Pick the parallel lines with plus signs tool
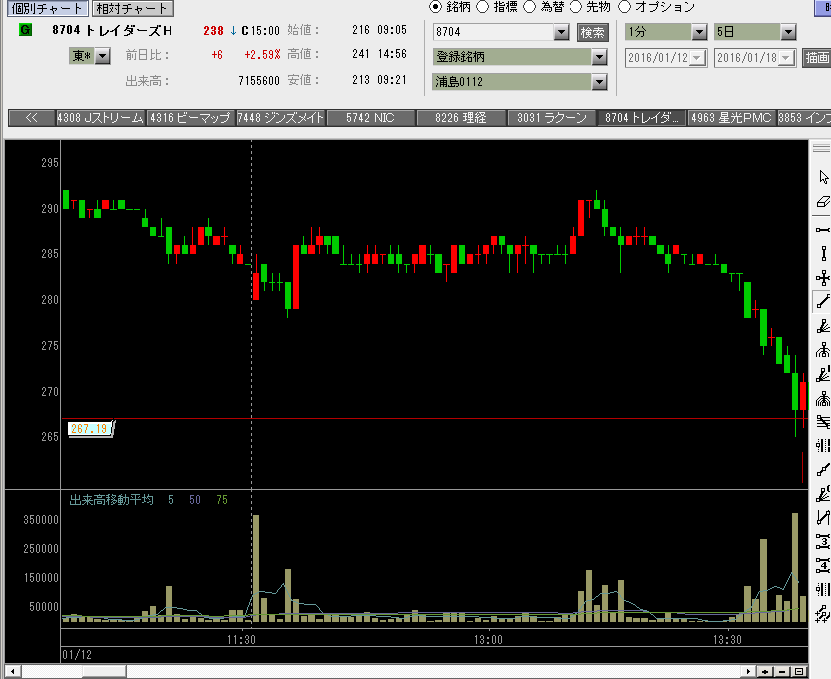This screenshot has height=679, width=831. [823, 613]
